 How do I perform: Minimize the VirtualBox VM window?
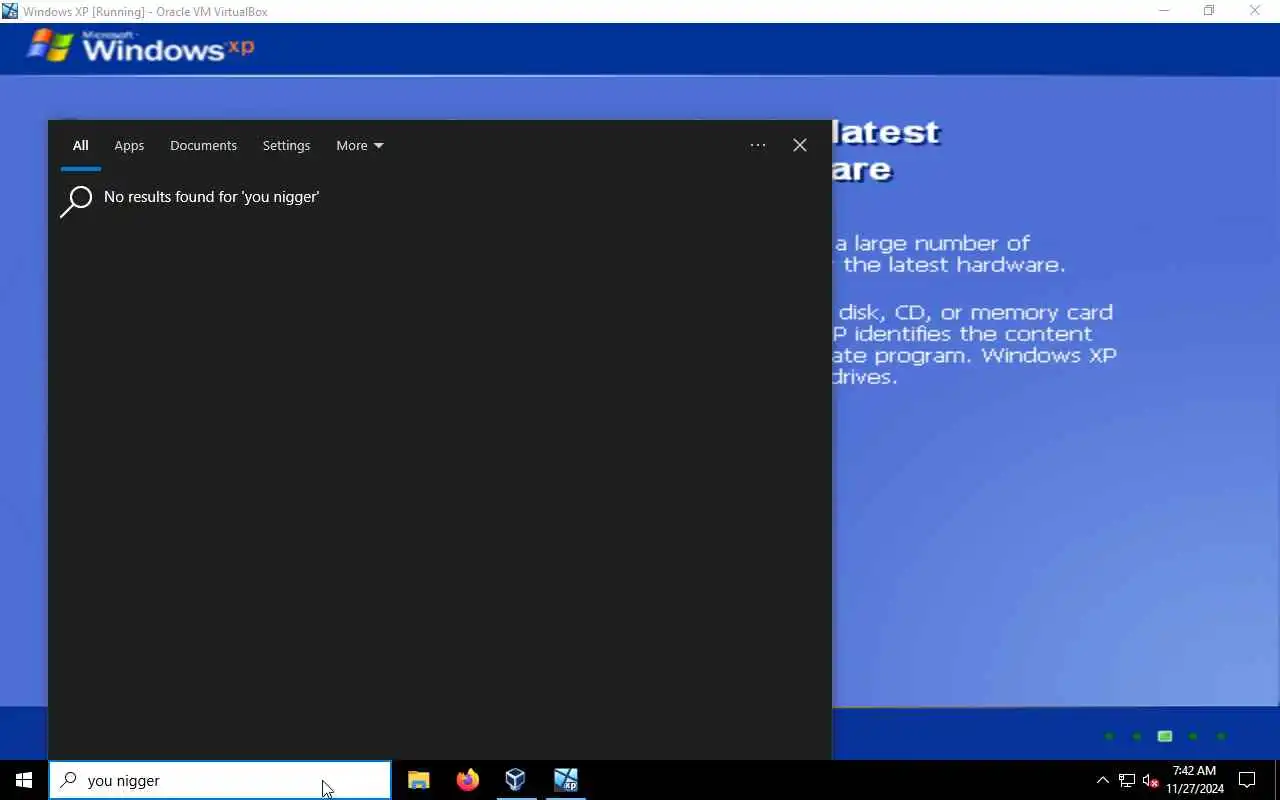click(x=1163, y=11)
